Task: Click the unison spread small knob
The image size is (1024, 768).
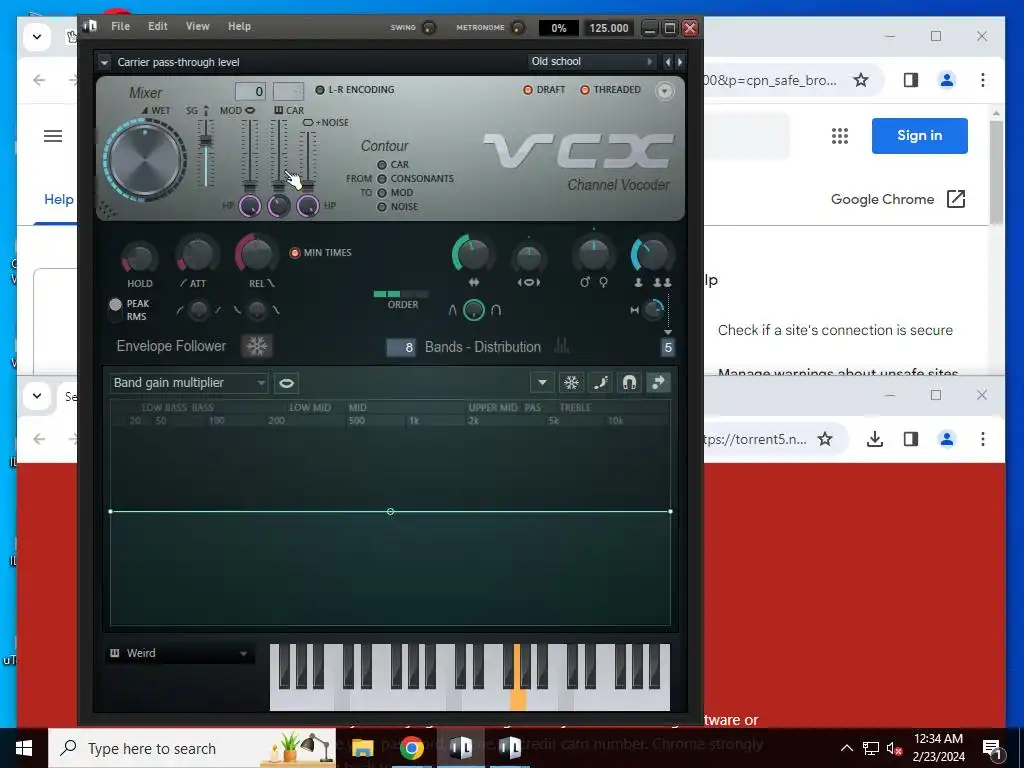Action: click(x=654, y=310)
